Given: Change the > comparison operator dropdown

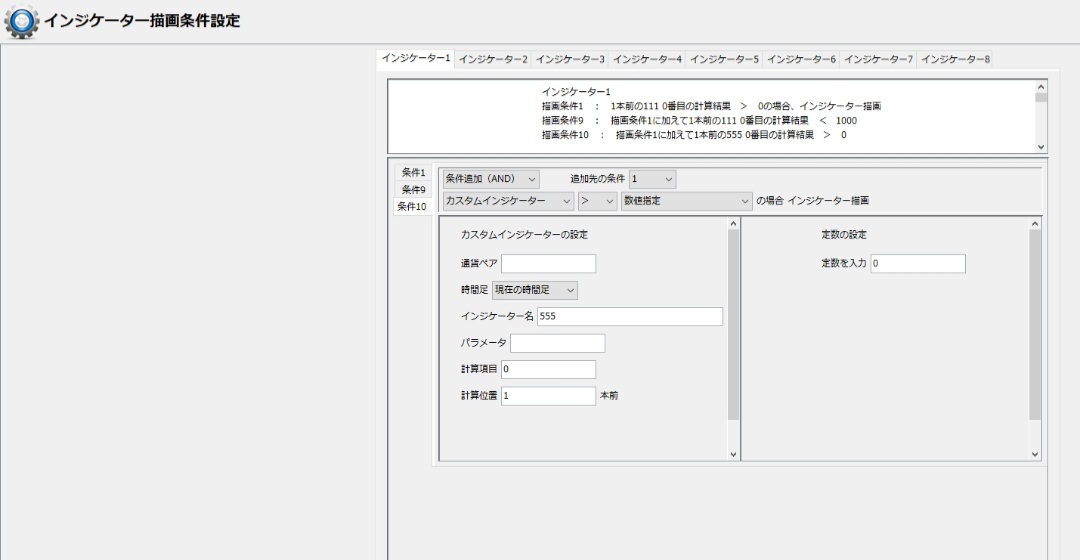Looking at the screenshot, I should (x=597, y=201).
